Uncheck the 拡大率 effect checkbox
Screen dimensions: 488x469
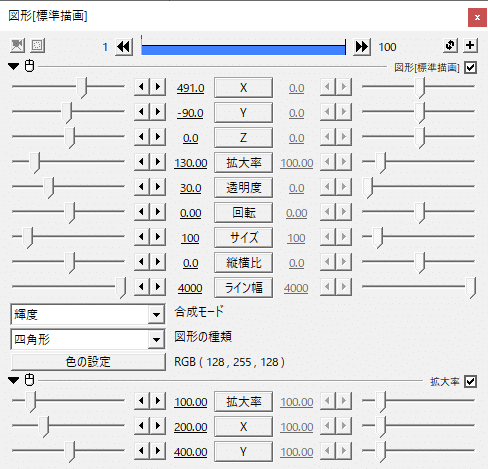[x=470, y=382]
